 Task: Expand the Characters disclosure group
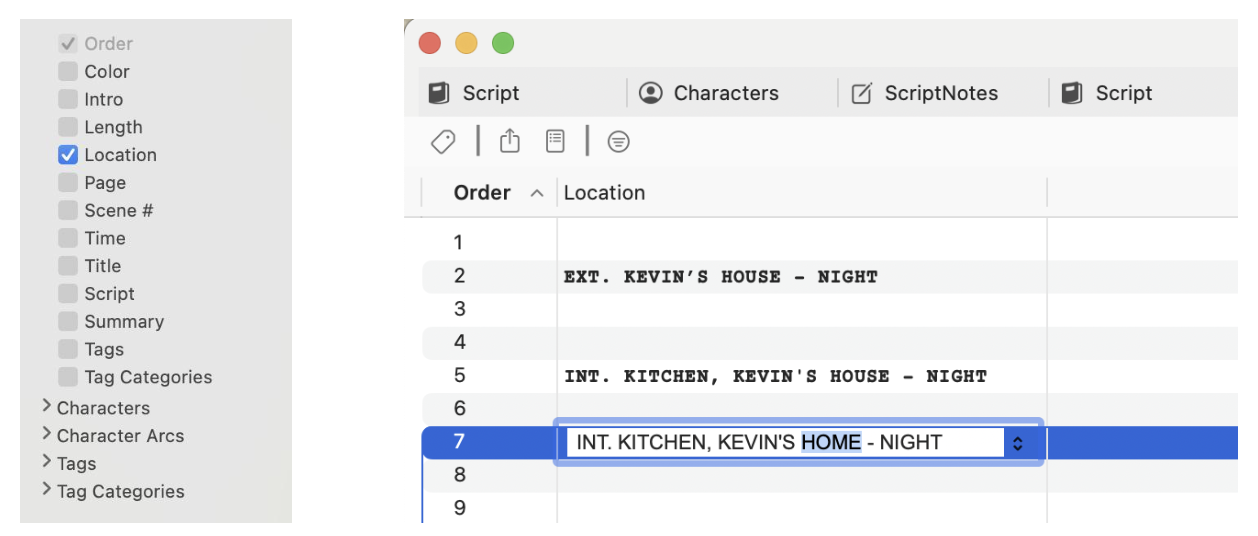(46, 407)
